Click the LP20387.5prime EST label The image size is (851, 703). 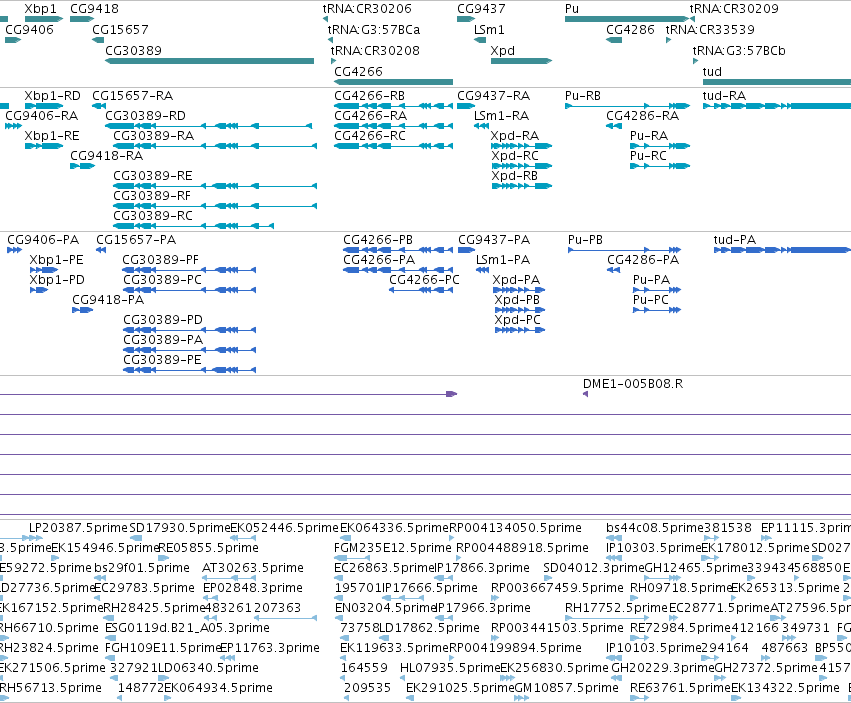pos(78,528)
